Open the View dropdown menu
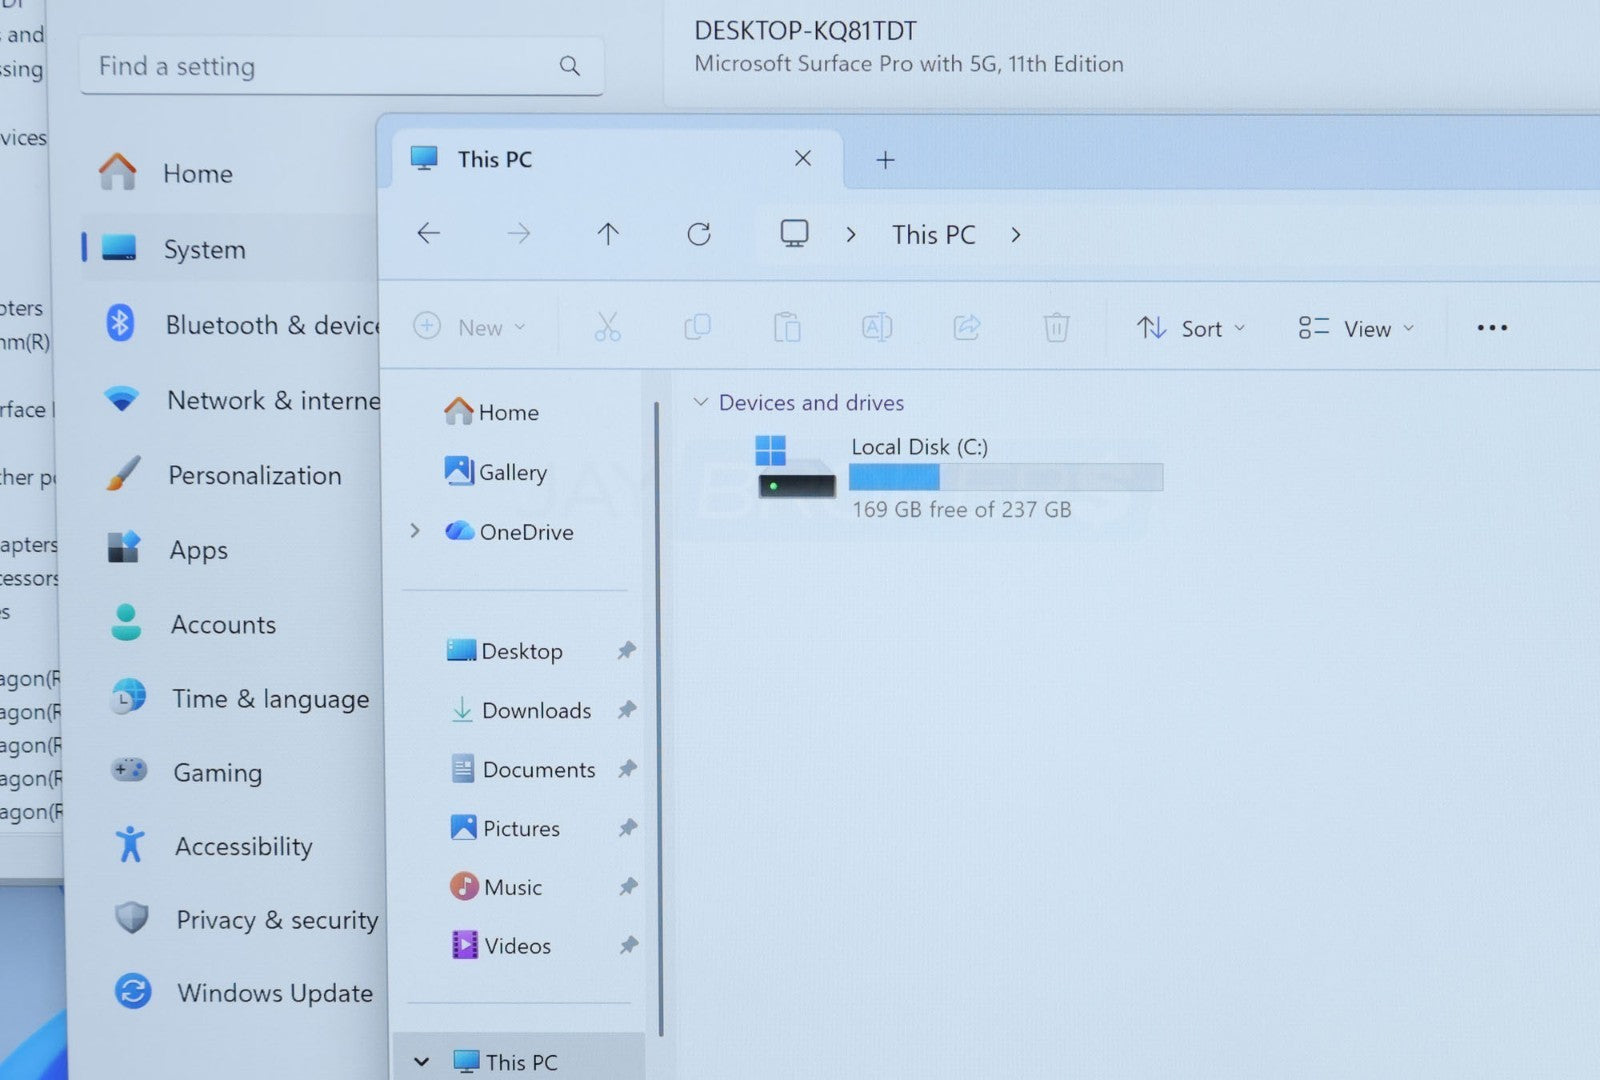This screenshot has height=1080, width=1600. point(1356,328)
